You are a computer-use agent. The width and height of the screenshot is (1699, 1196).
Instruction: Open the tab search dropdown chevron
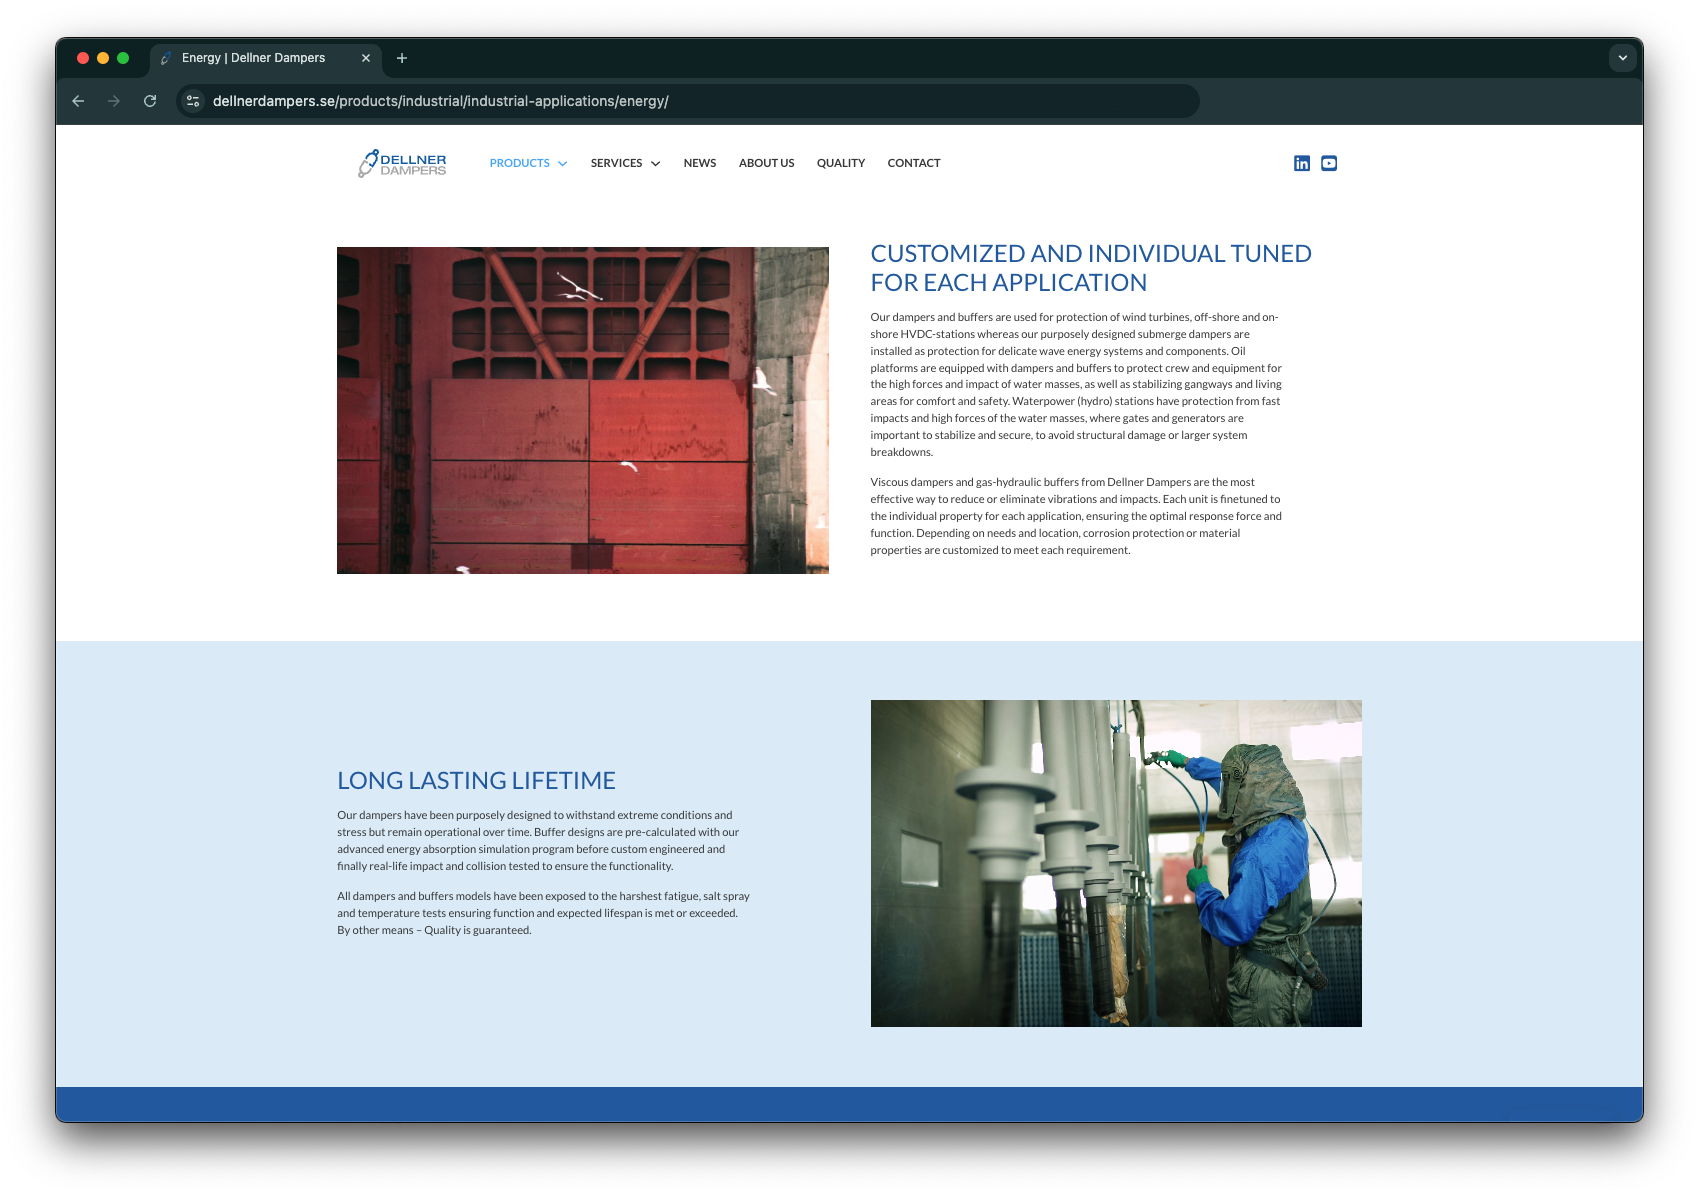coord(1622,58)
